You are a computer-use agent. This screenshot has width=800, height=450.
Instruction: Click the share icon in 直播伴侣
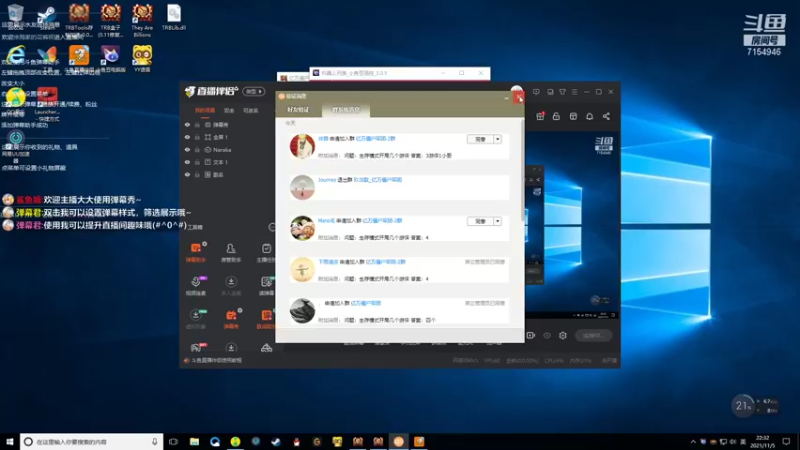pyautogui.click(x=606, y=116)
